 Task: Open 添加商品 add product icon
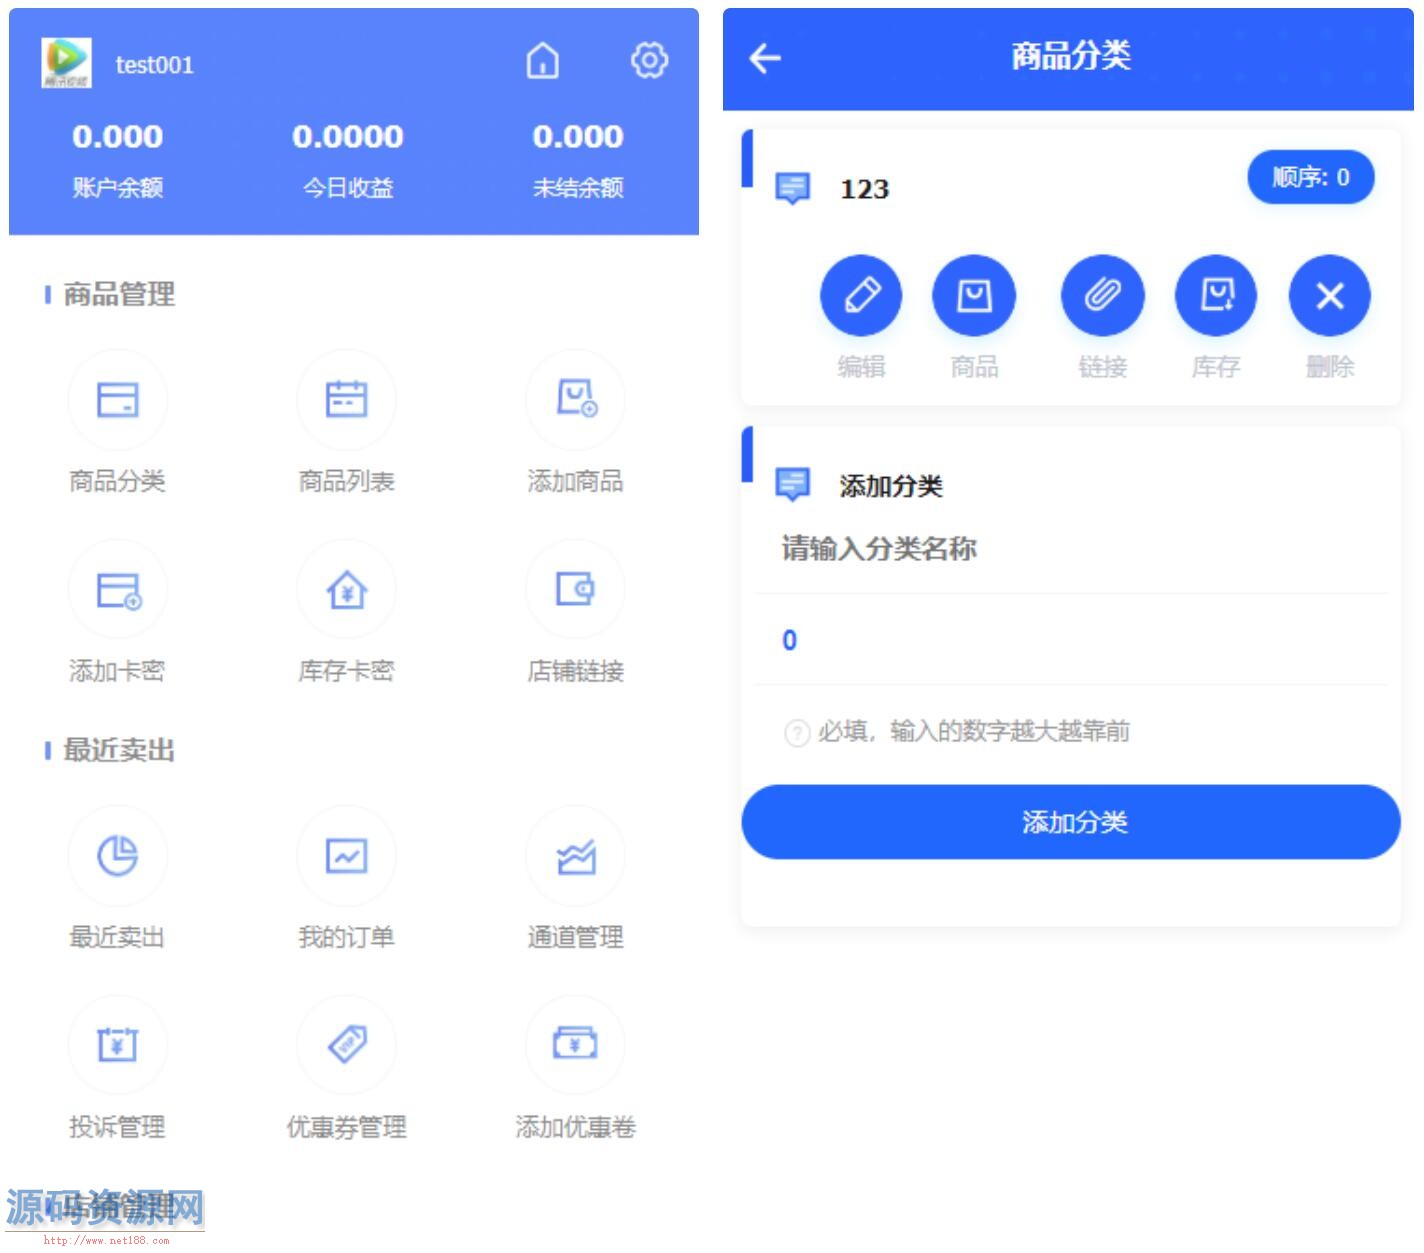(x=575, y=399)
